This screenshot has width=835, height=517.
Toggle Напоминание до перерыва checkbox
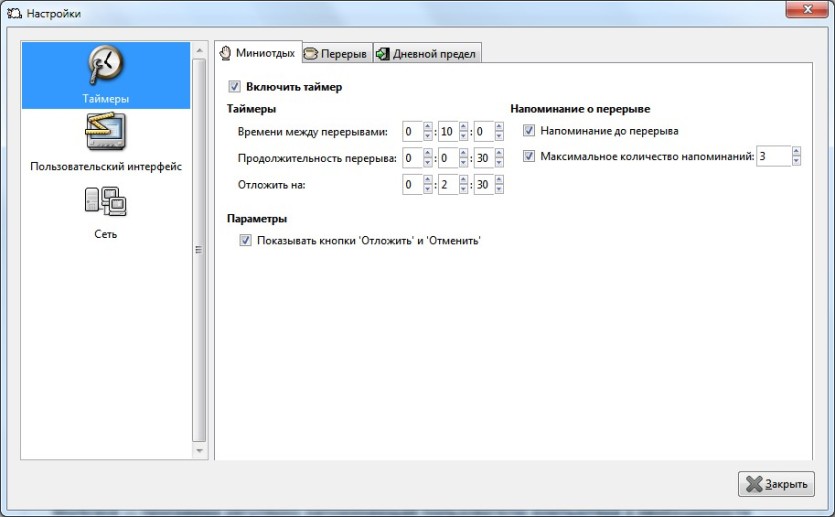coord(529,130)
